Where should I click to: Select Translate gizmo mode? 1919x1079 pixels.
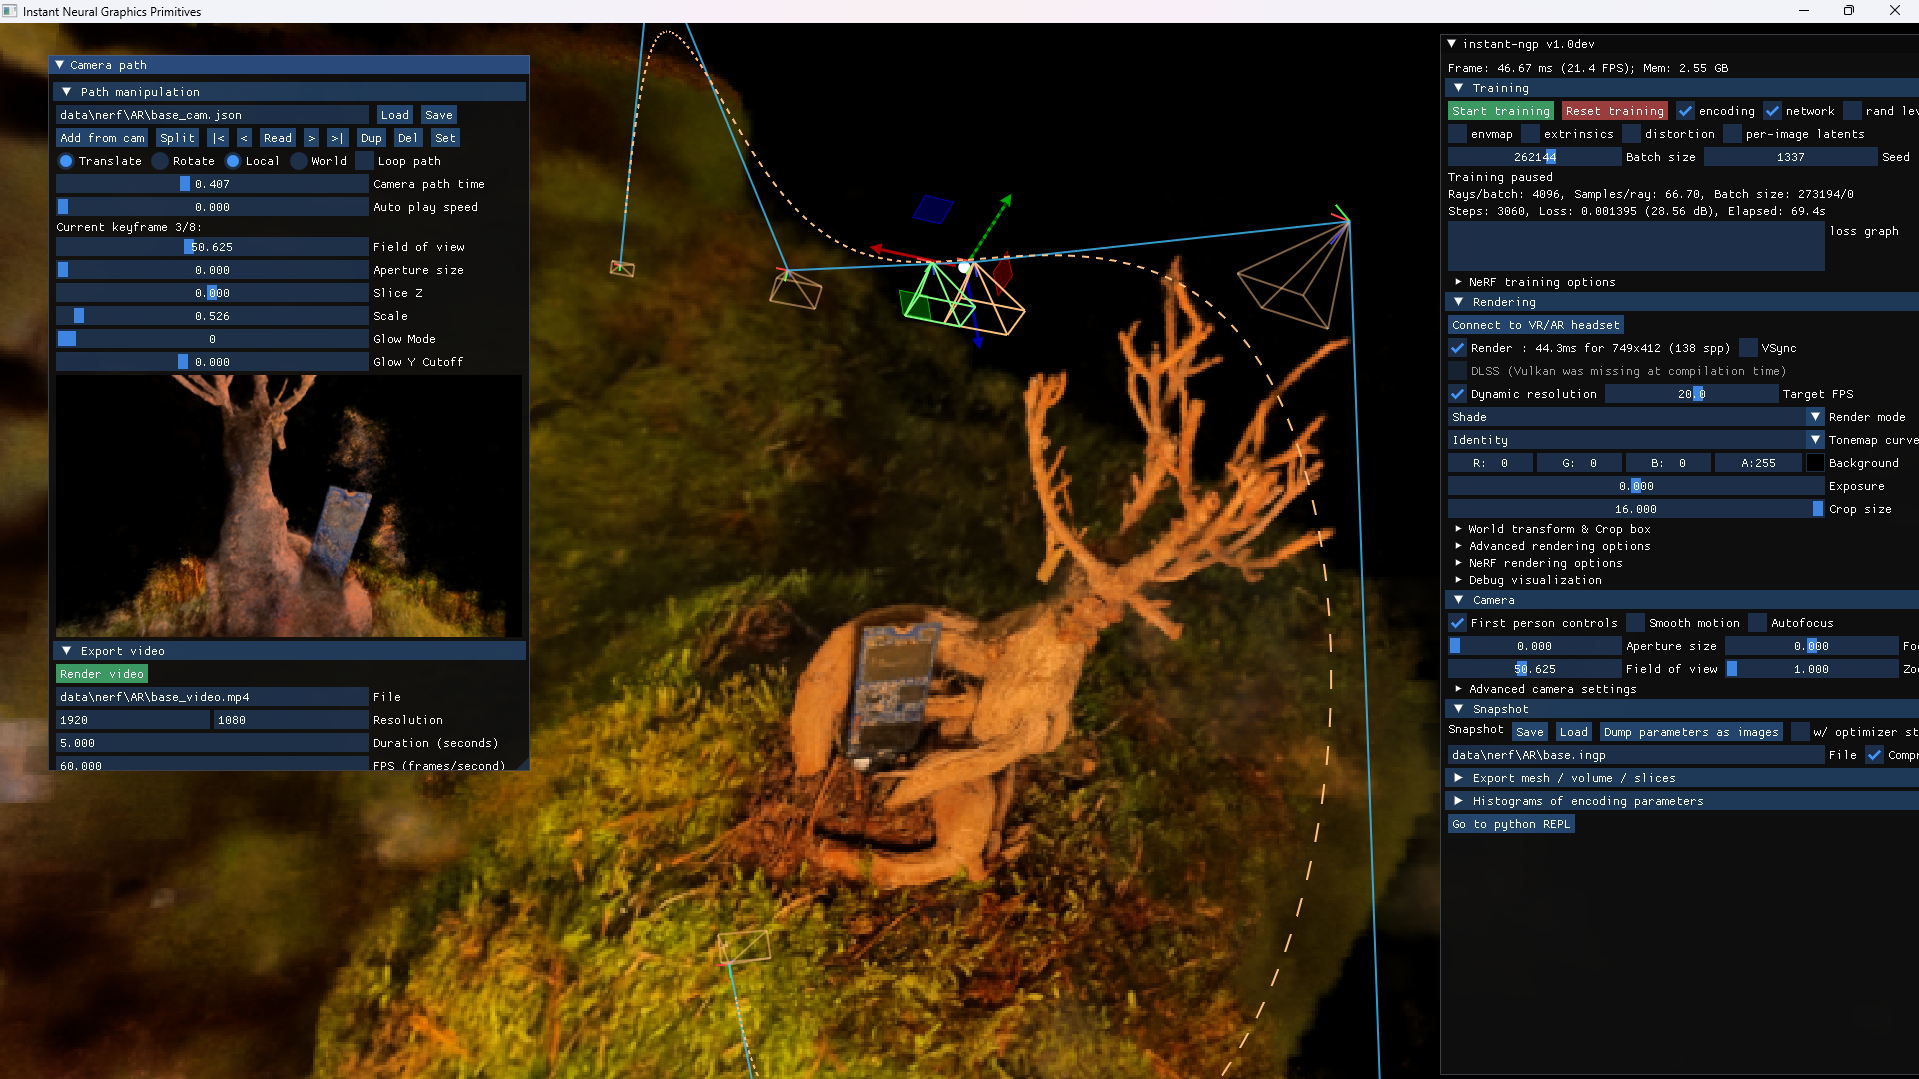66,161
